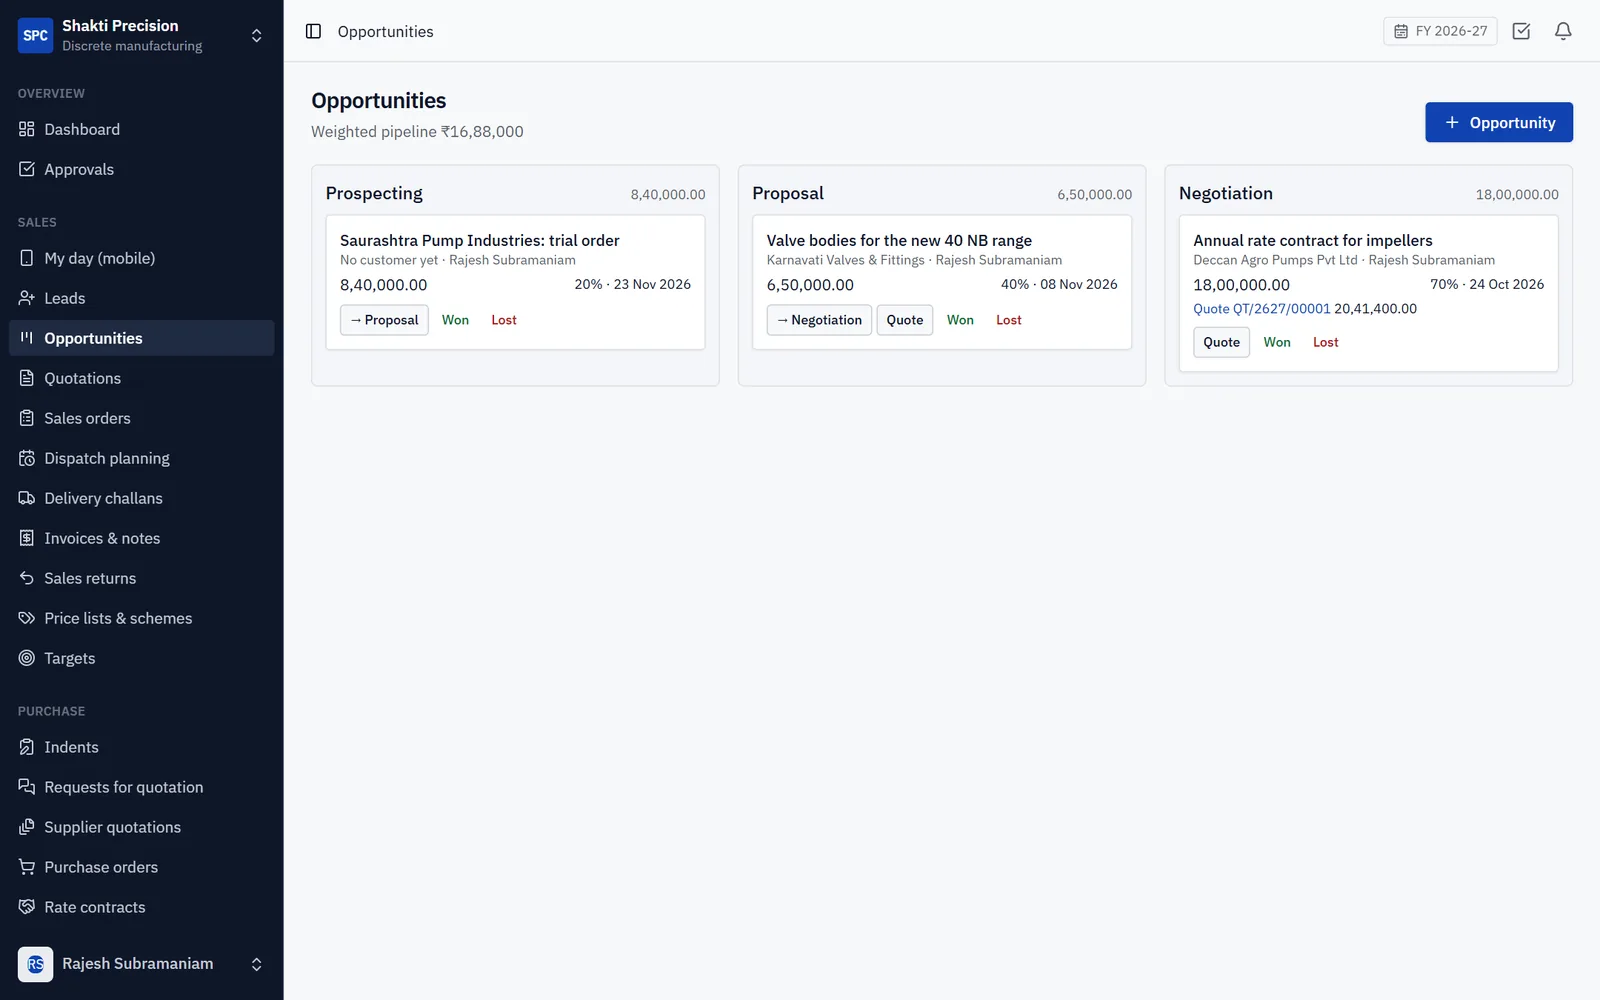Open the FY 2026-27 fiscal year selector
This screenshot has height=1000, width=1600.
pos(1440,31)
